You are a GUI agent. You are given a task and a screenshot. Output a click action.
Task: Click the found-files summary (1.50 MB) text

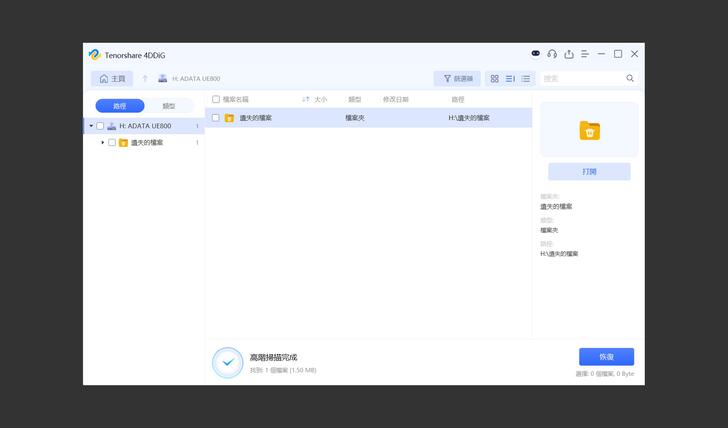point(283,370)
